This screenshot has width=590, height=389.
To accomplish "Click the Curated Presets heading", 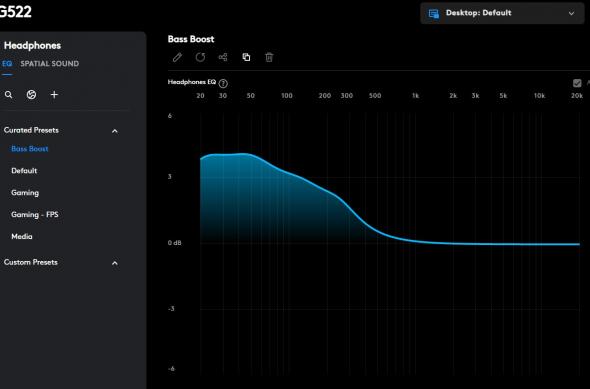I will 31,130.
